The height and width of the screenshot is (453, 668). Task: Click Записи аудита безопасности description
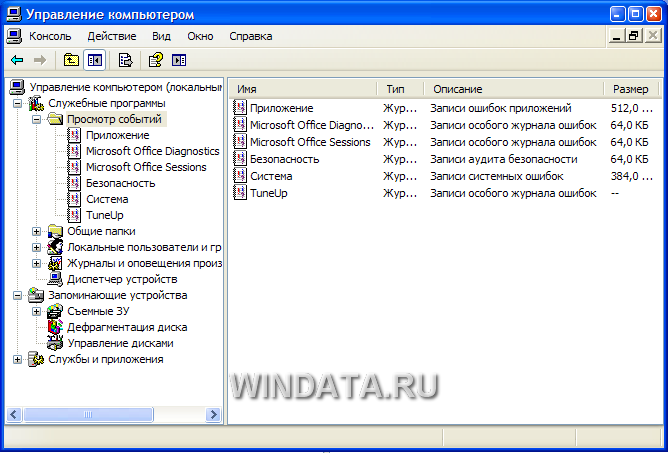click(504, 159)
